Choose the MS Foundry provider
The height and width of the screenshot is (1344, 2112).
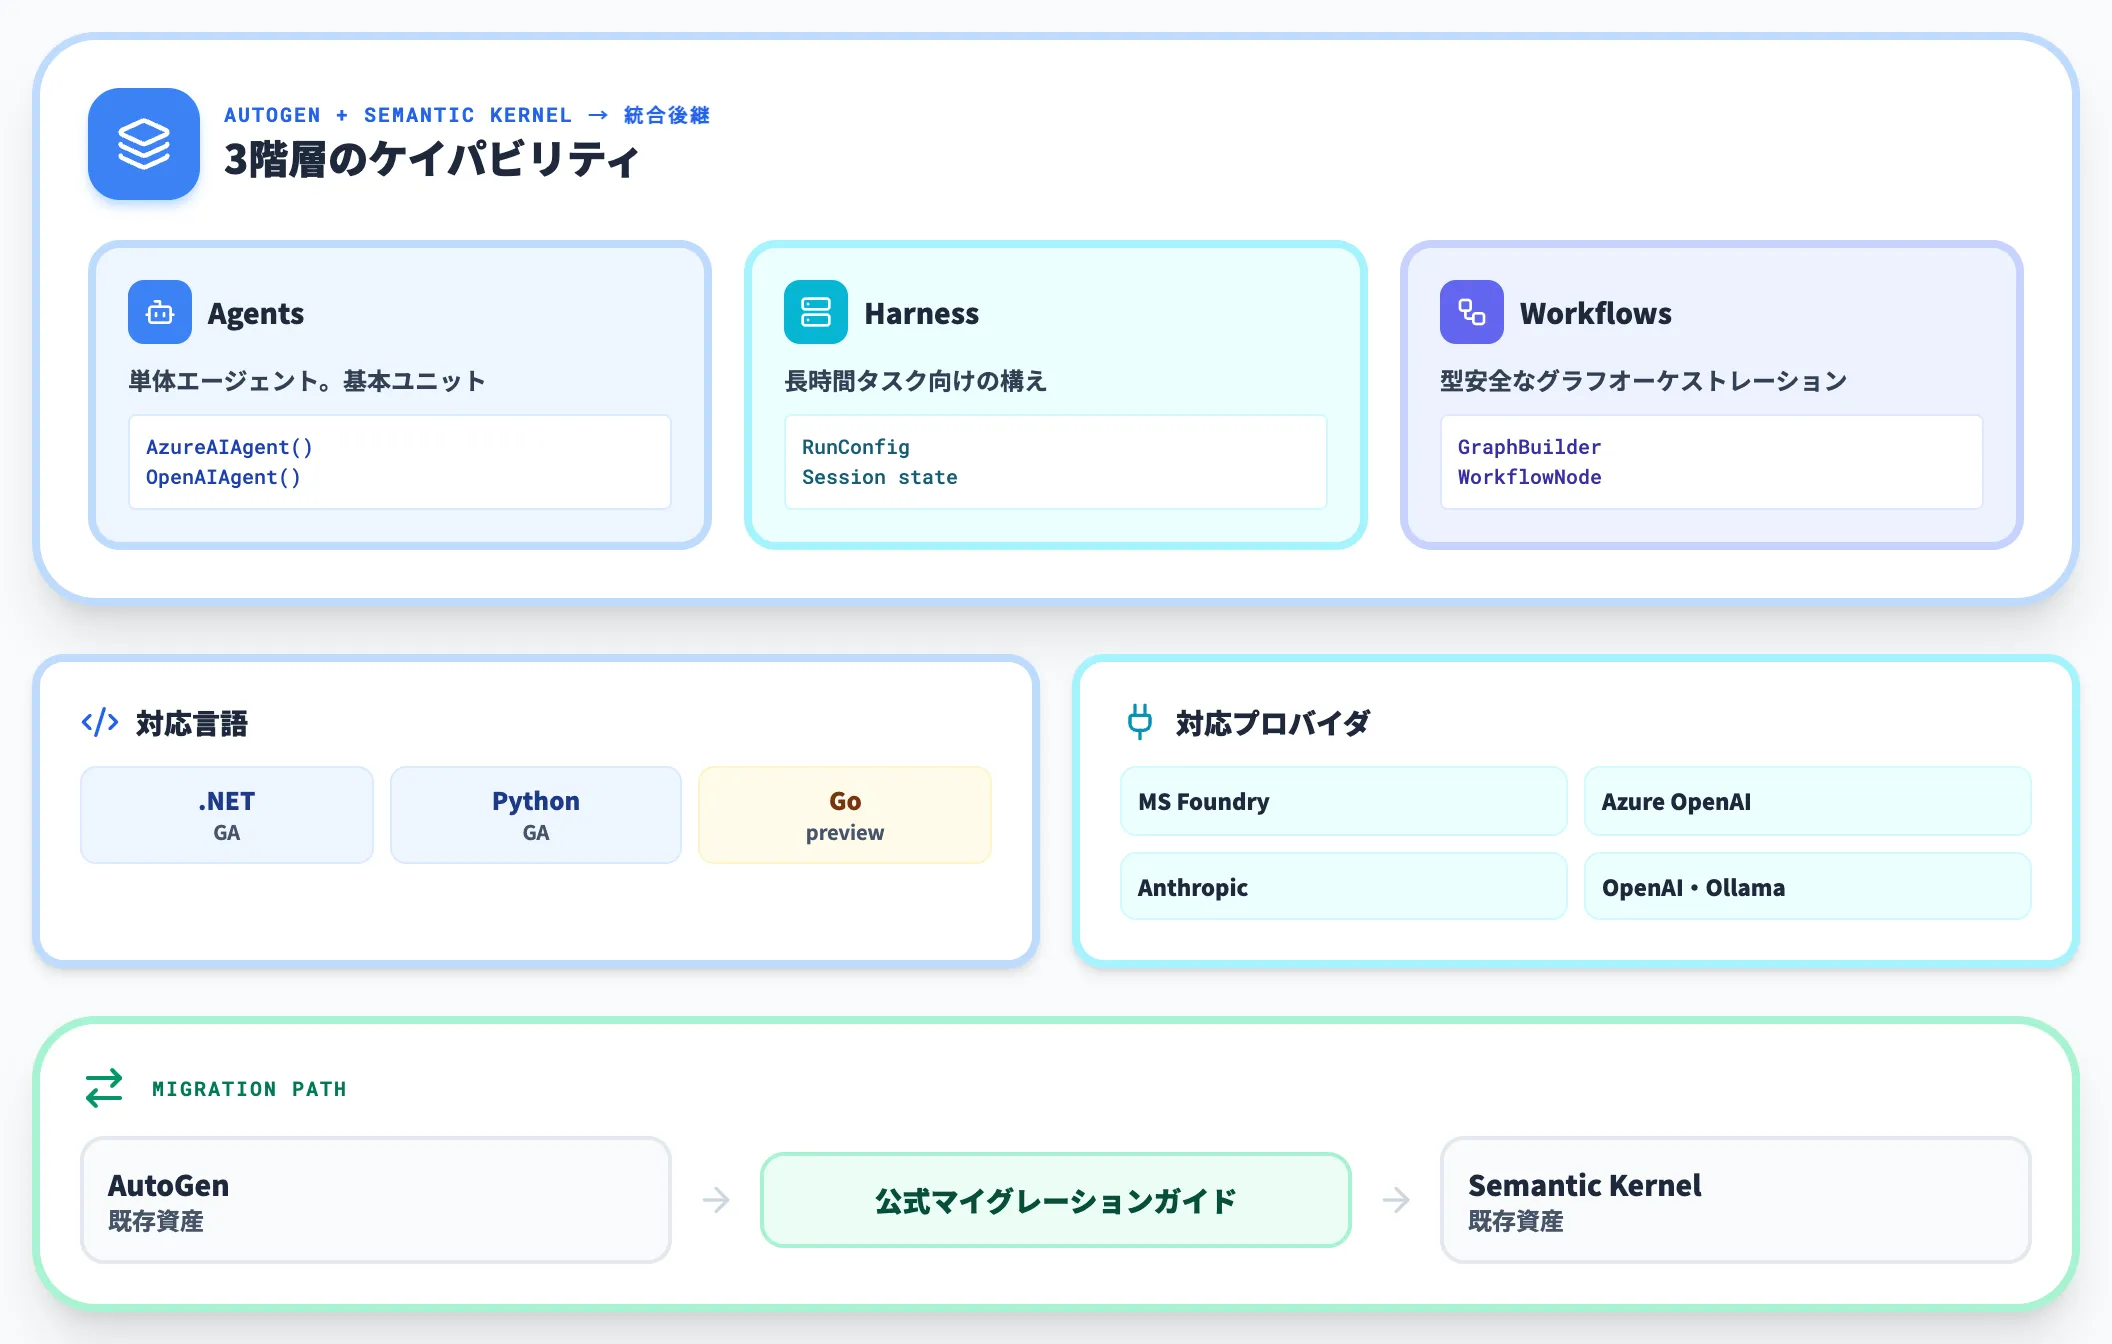tap(1344, 801)
